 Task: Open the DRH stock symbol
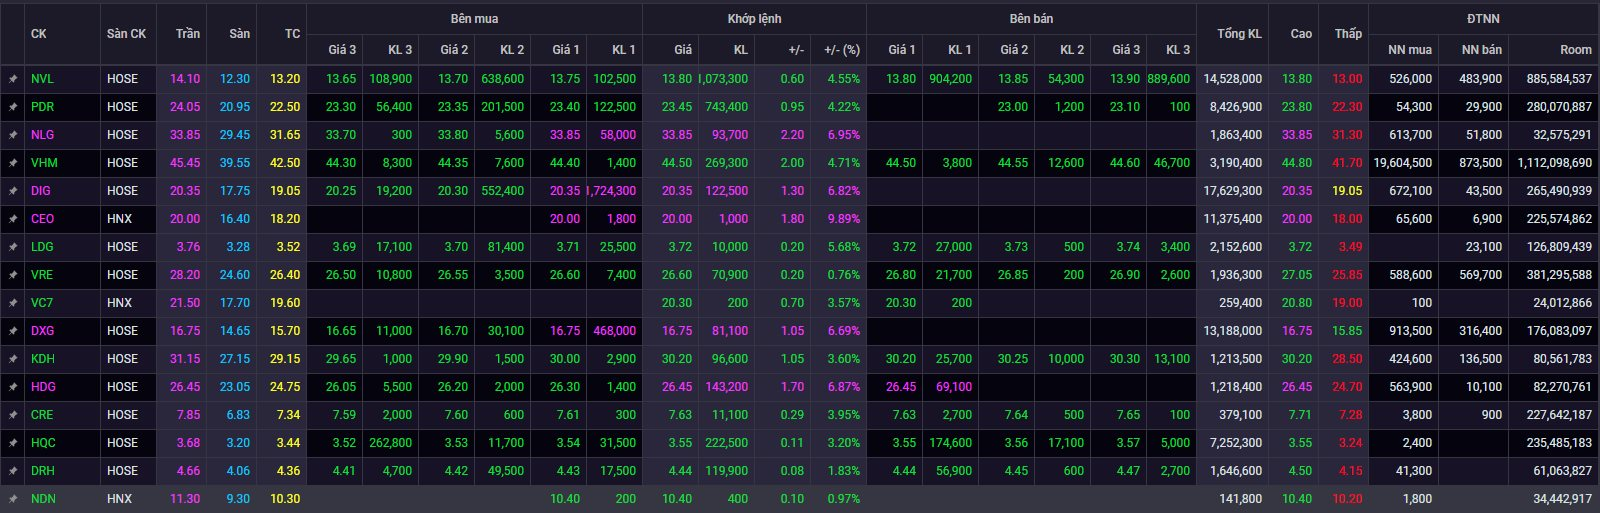(x=42, y=471)
